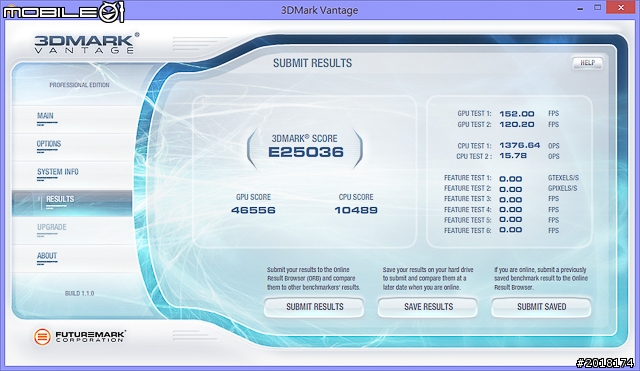Click the Submit Results button

[314, 307]
